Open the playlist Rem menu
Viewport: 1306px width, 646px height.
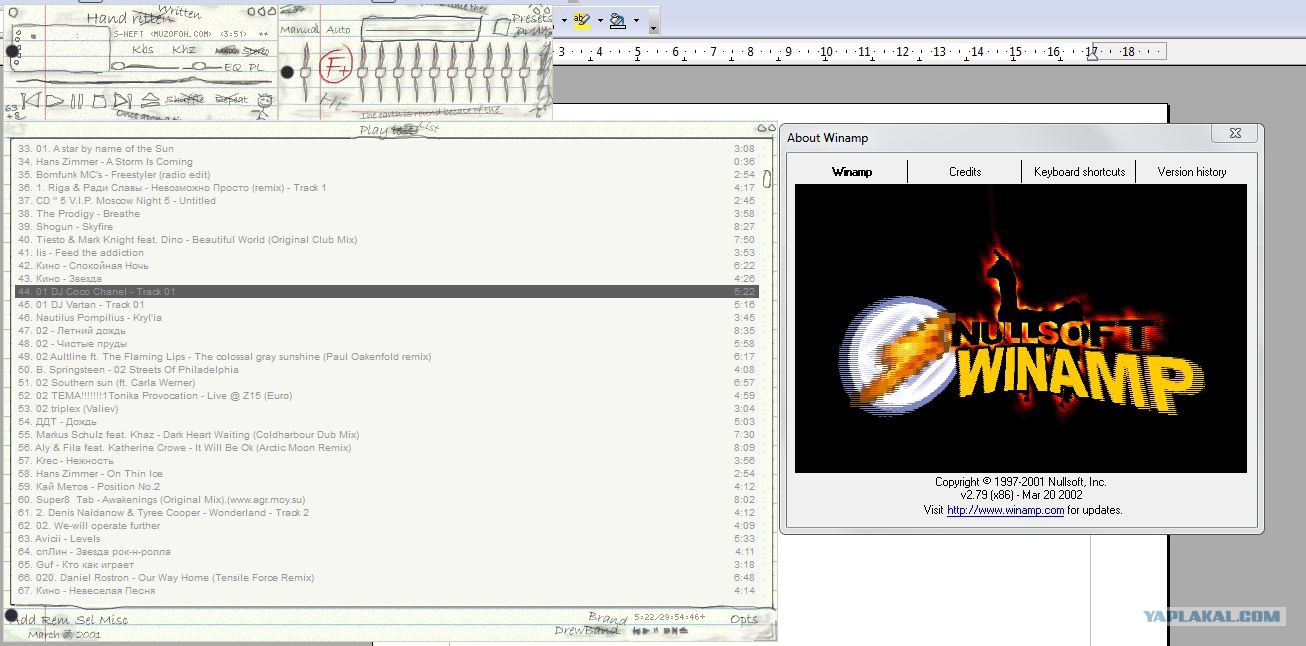(55, 620)
